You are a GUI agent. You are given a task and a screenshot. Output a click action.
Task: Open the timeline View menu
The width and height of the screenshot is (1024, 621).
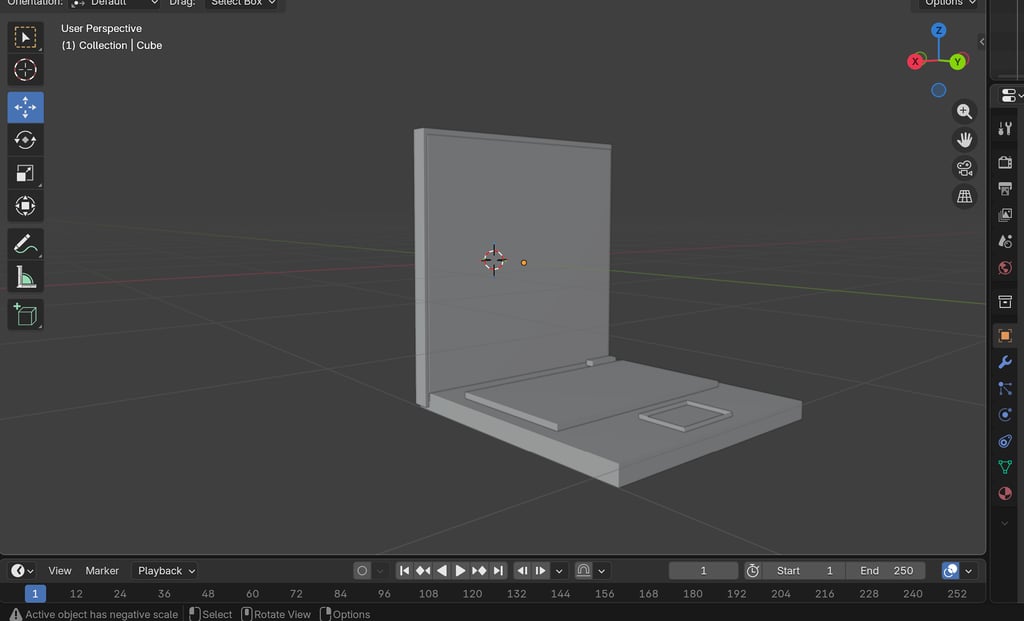tap(59, 571)
